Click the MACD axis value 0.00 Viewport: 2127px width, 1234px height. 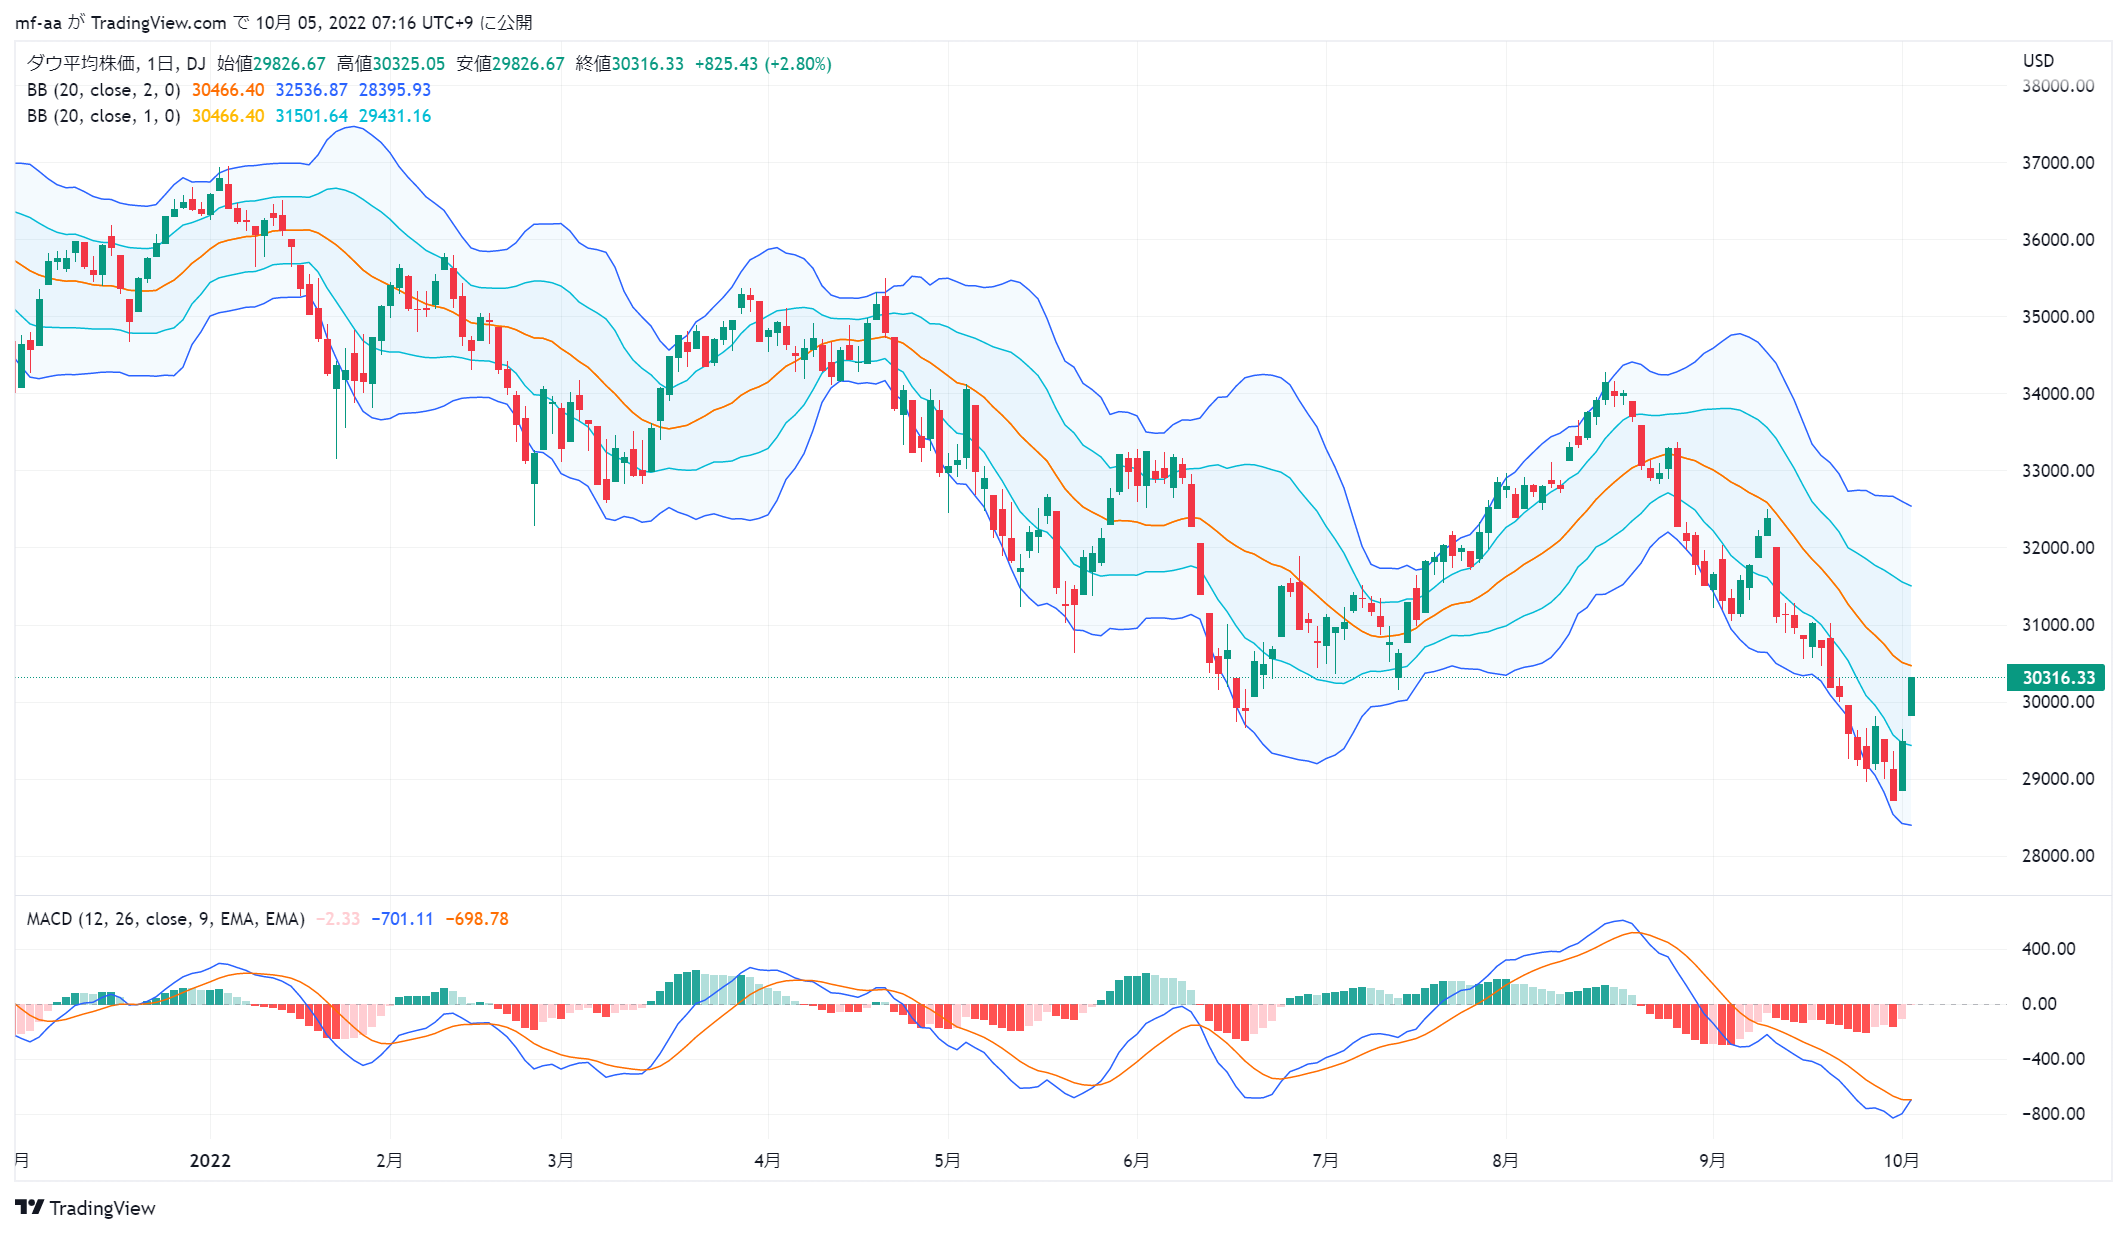click(x=2039, y=1004)
